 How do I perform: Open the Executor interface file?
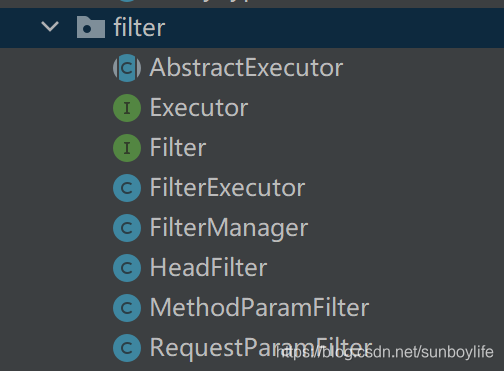[x=199, y=108]
